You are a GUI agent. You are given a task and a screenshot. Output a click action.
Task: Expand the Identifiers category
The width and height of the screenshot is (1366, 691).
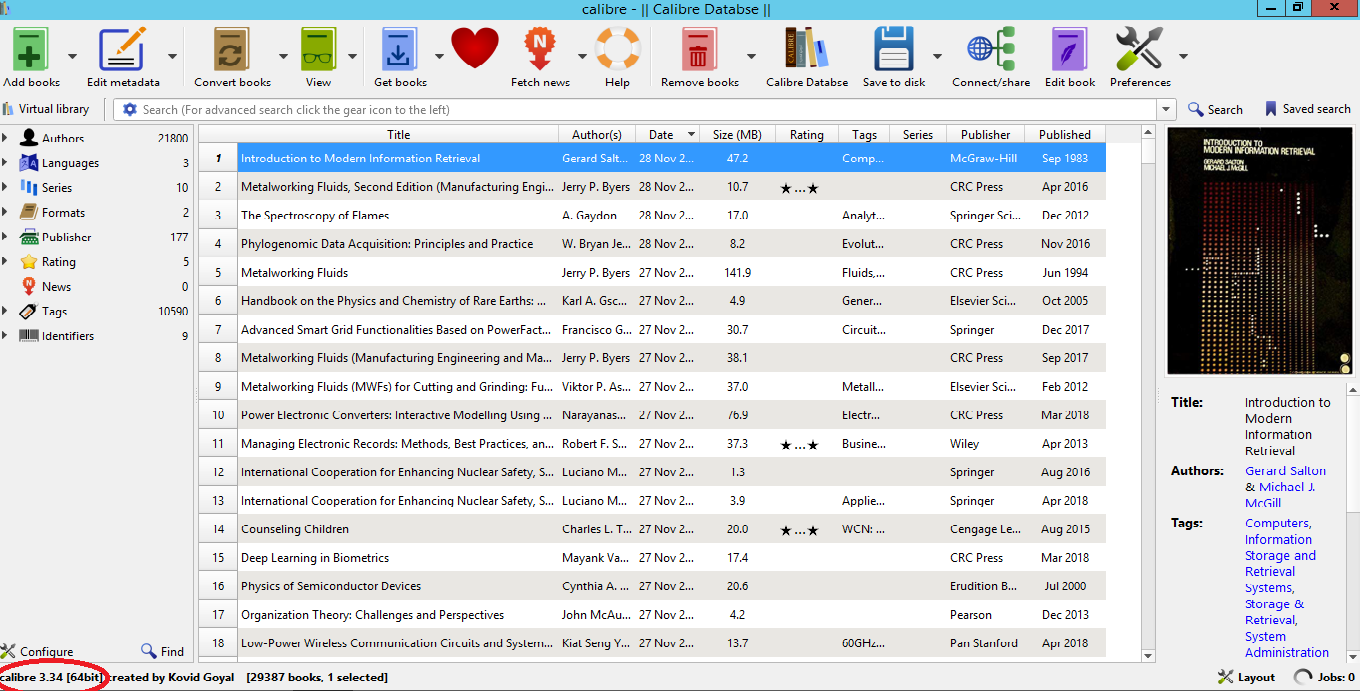tap(5, 336)
